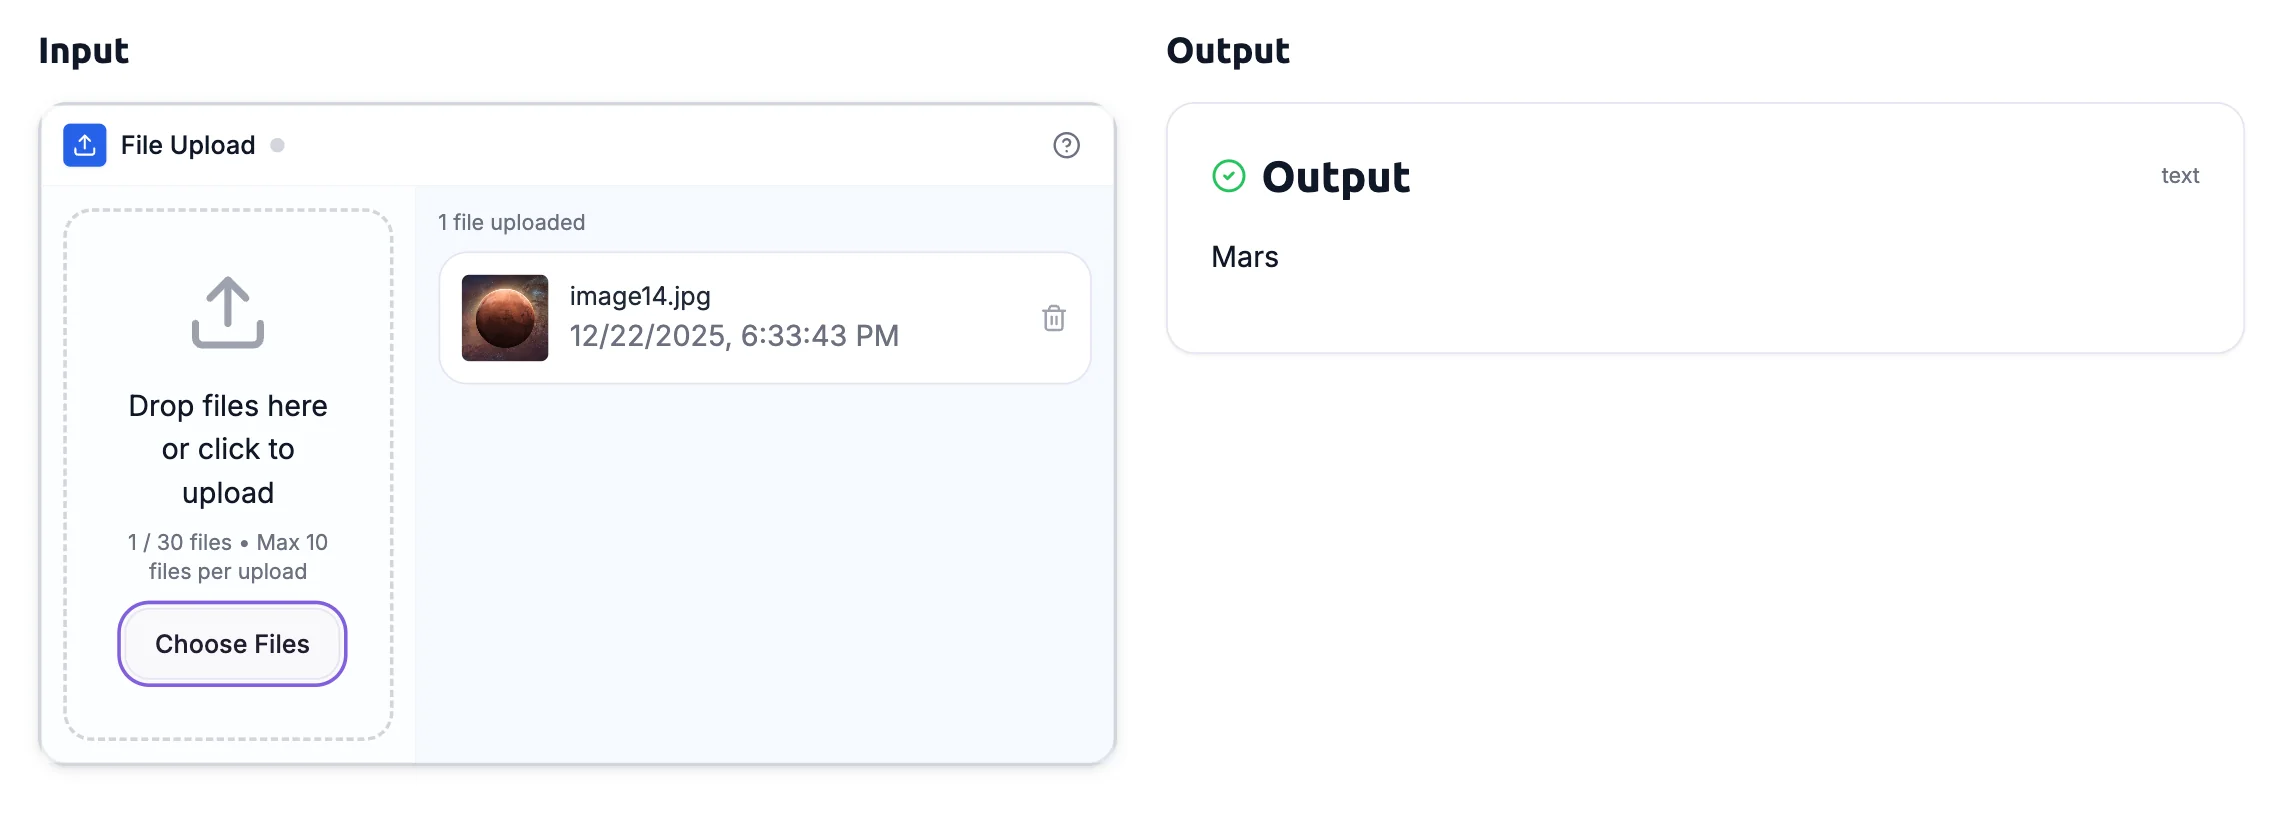The image size is (2290, 834).
Task: Delete image14.jpg using the trash icon
Action: pos(1054,318)
